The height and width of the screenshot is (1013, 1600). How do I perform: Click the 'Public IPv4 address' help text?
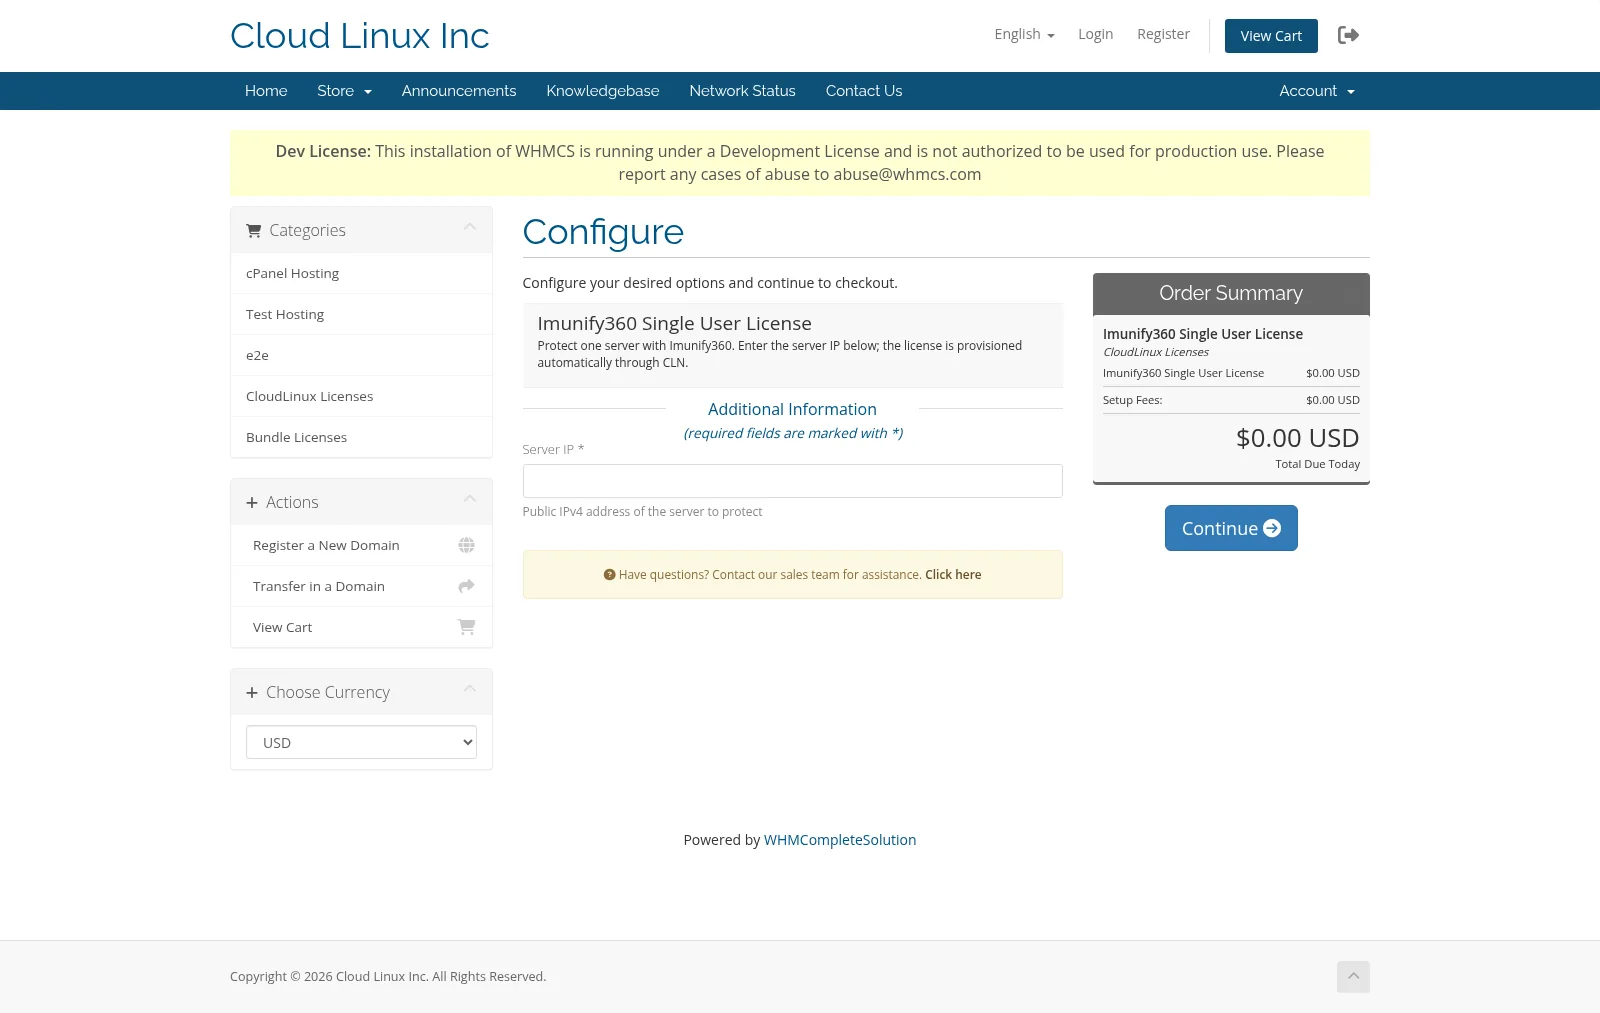(642, 512)
